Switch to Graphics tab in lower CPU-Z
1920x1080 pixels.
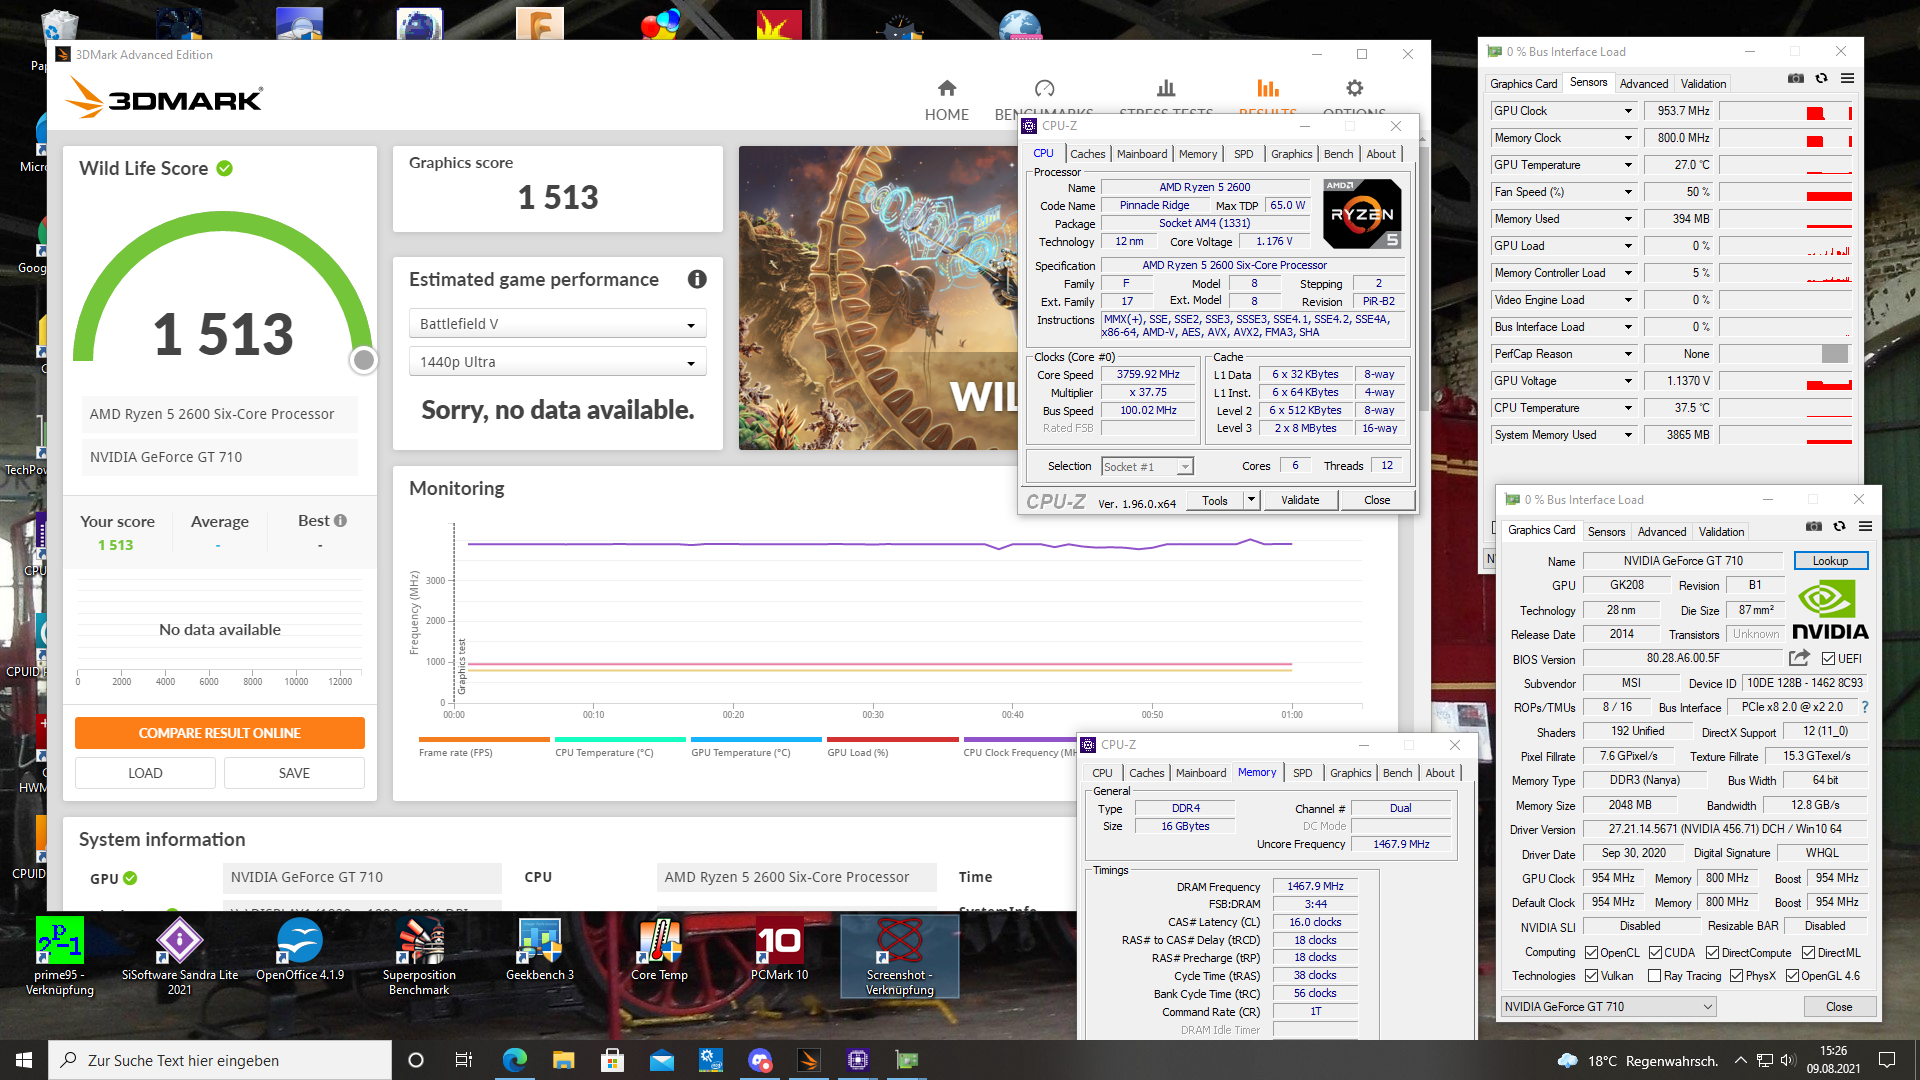[1350, 773]
